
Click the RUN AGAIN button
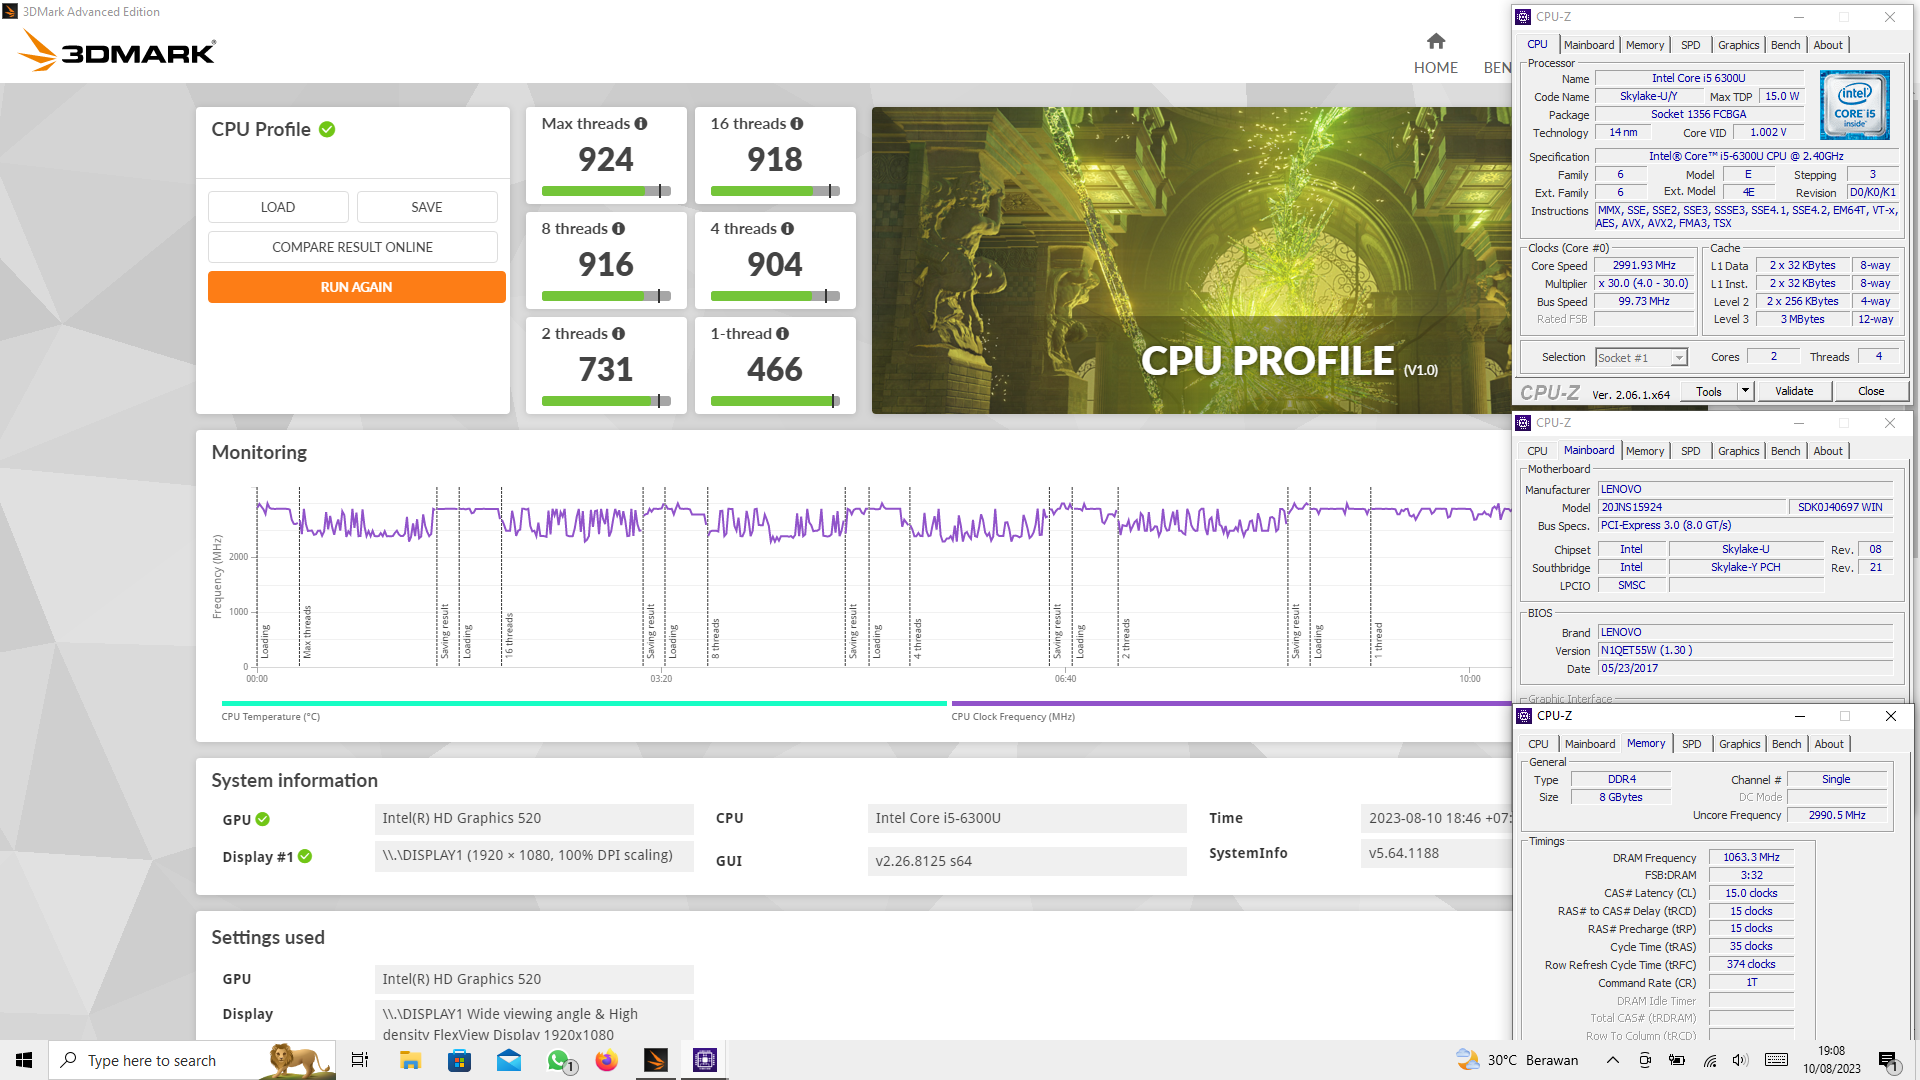(x=357, y=287)
